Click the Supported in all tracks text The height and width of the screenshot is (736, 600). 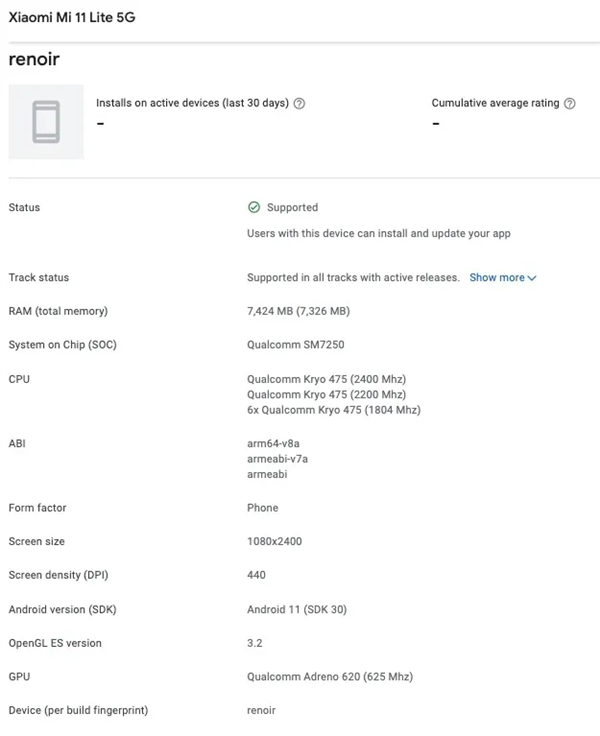pos(353,277)
